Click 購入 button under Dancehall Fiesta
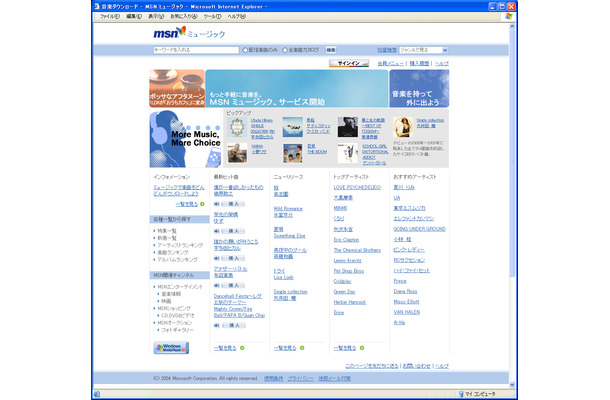 (x=233, y=325)
